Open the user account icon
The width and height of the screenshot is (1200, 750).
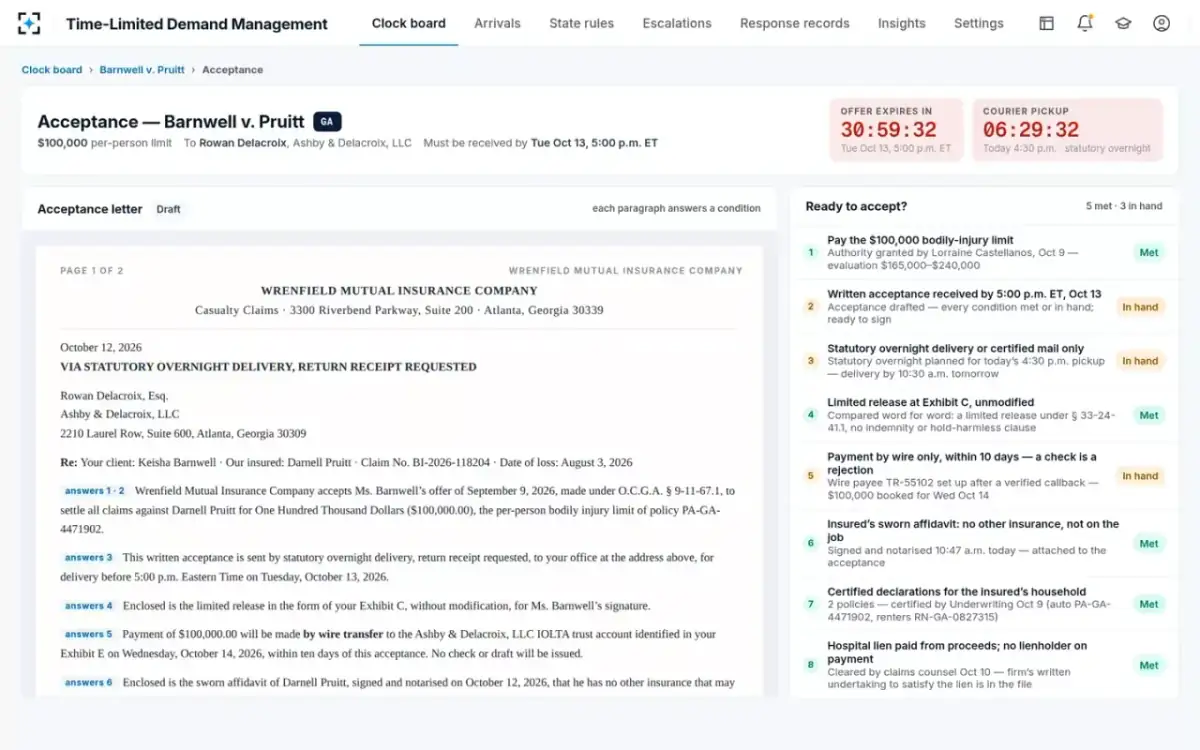tap(1161, 23)
